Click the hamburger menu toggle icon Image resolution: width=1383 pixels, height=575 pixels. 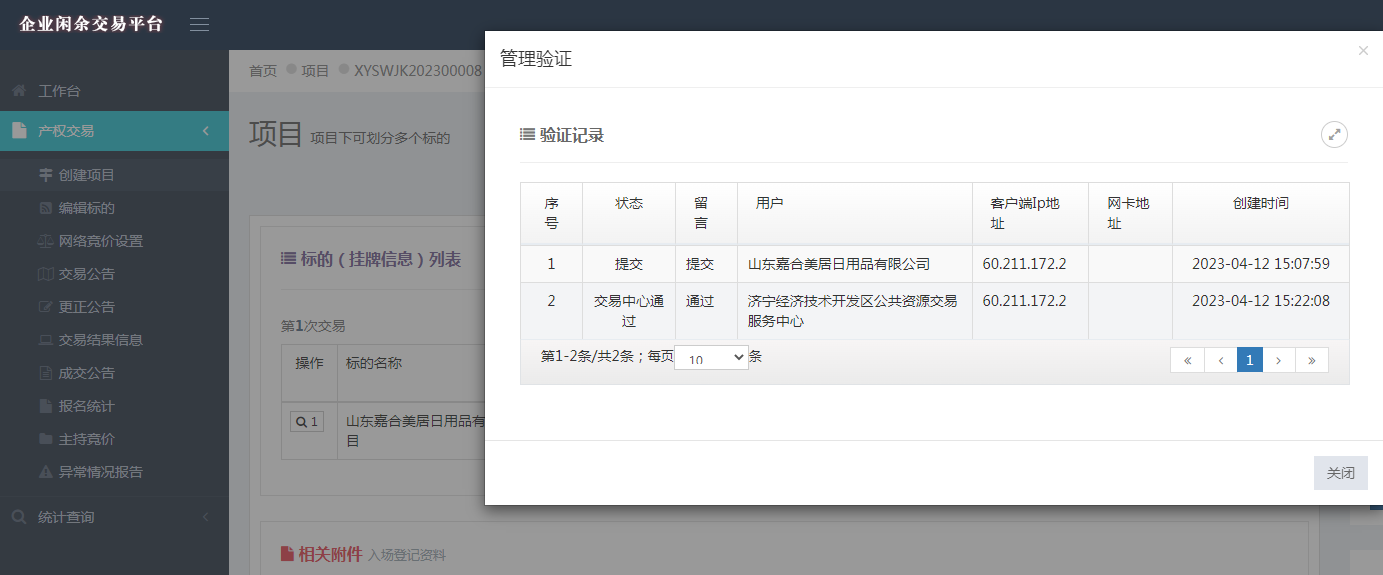[x=199, y=24]
